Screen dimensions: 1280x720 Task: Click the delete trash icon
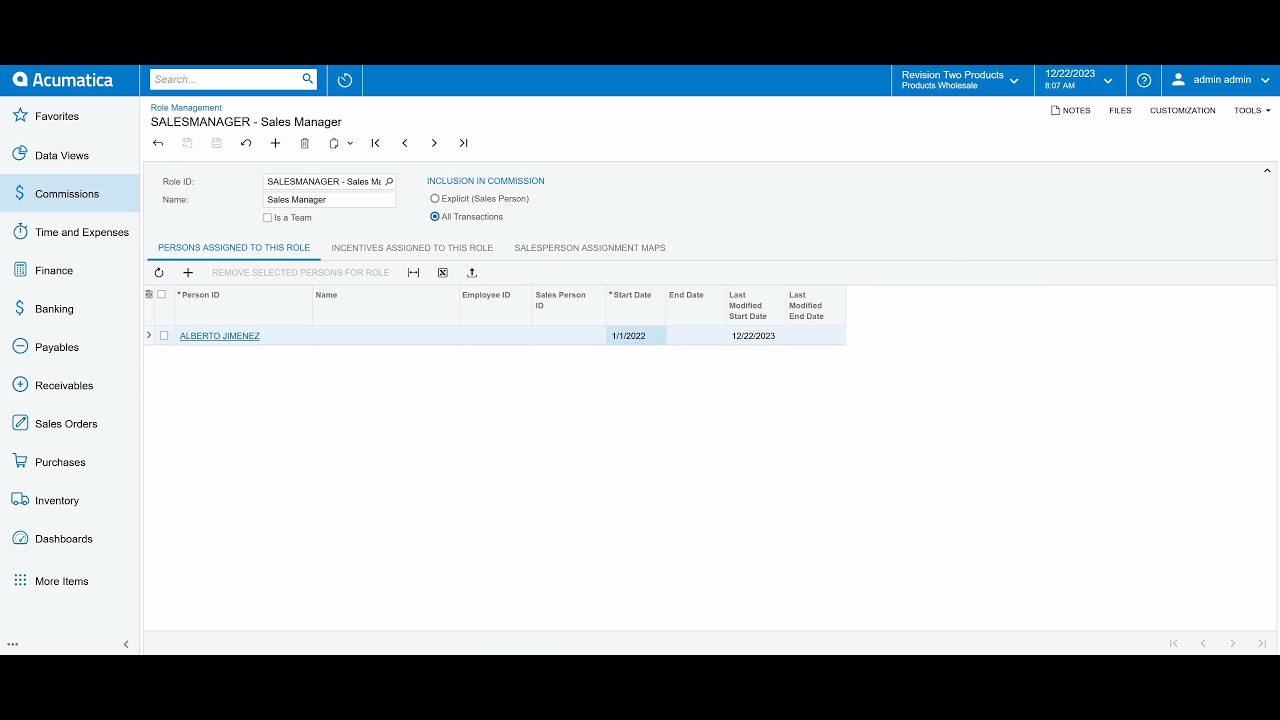(305, 143)
